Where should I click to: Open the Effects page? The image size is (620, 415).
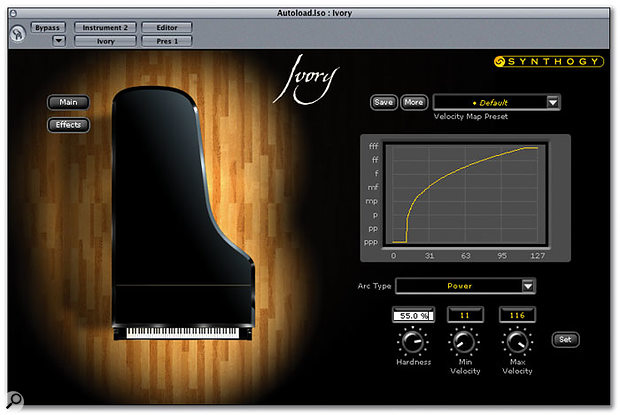coord(68,125)
